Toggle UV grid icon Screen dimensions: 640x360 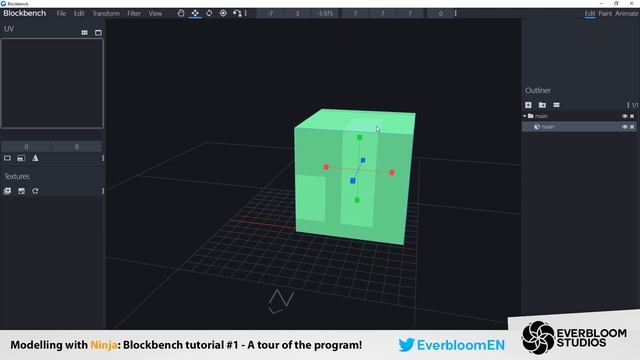click(x=84, y=33)
